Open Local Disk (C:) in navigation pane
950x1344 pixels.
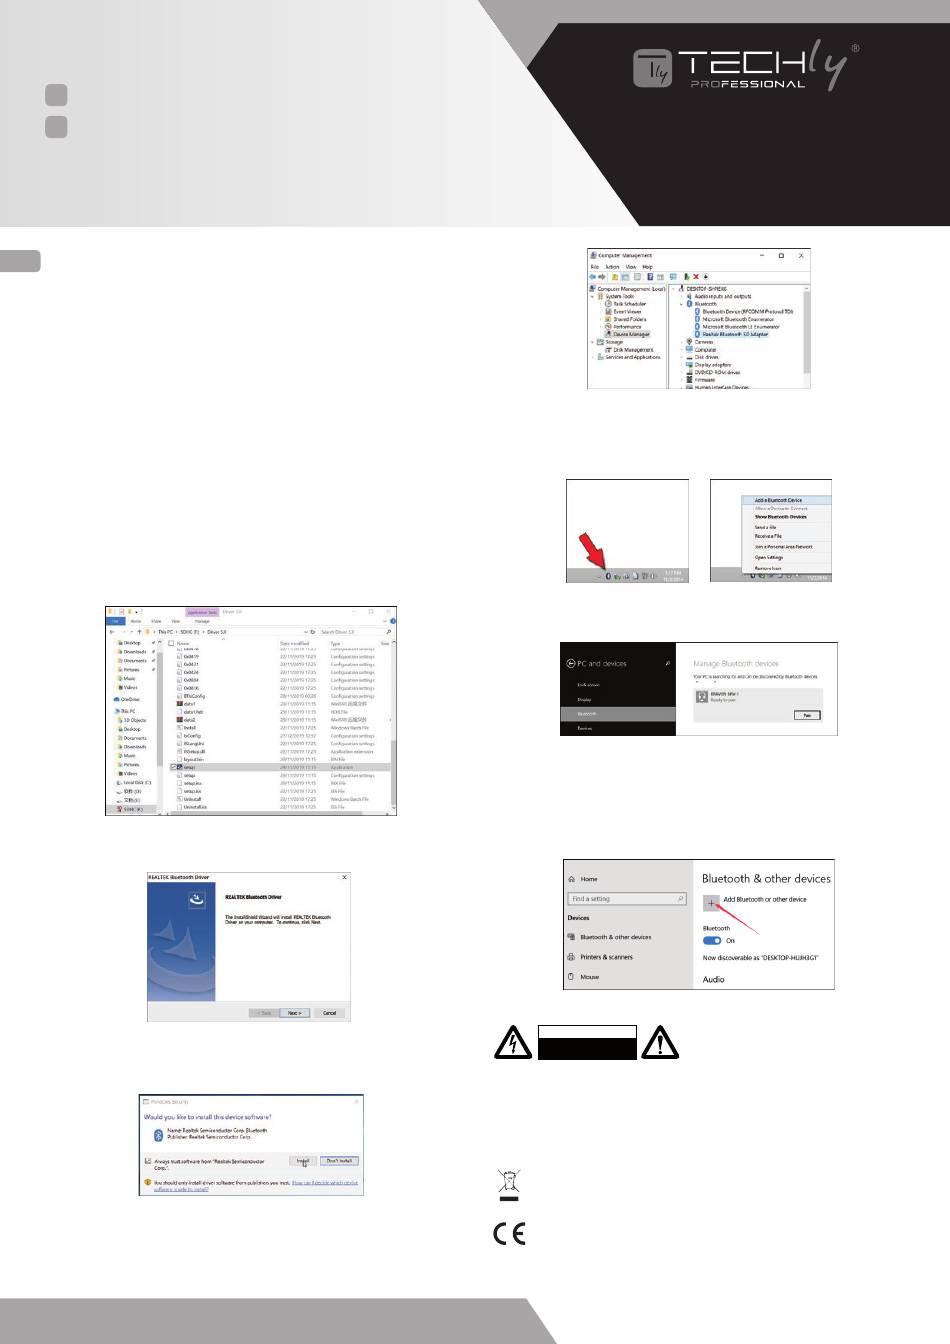pos(133,782)
